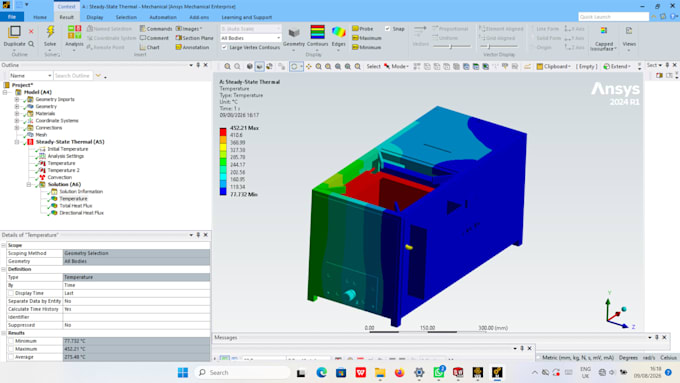
Task: Toggle the Maximum result checkbox
Action: [11, 349]
